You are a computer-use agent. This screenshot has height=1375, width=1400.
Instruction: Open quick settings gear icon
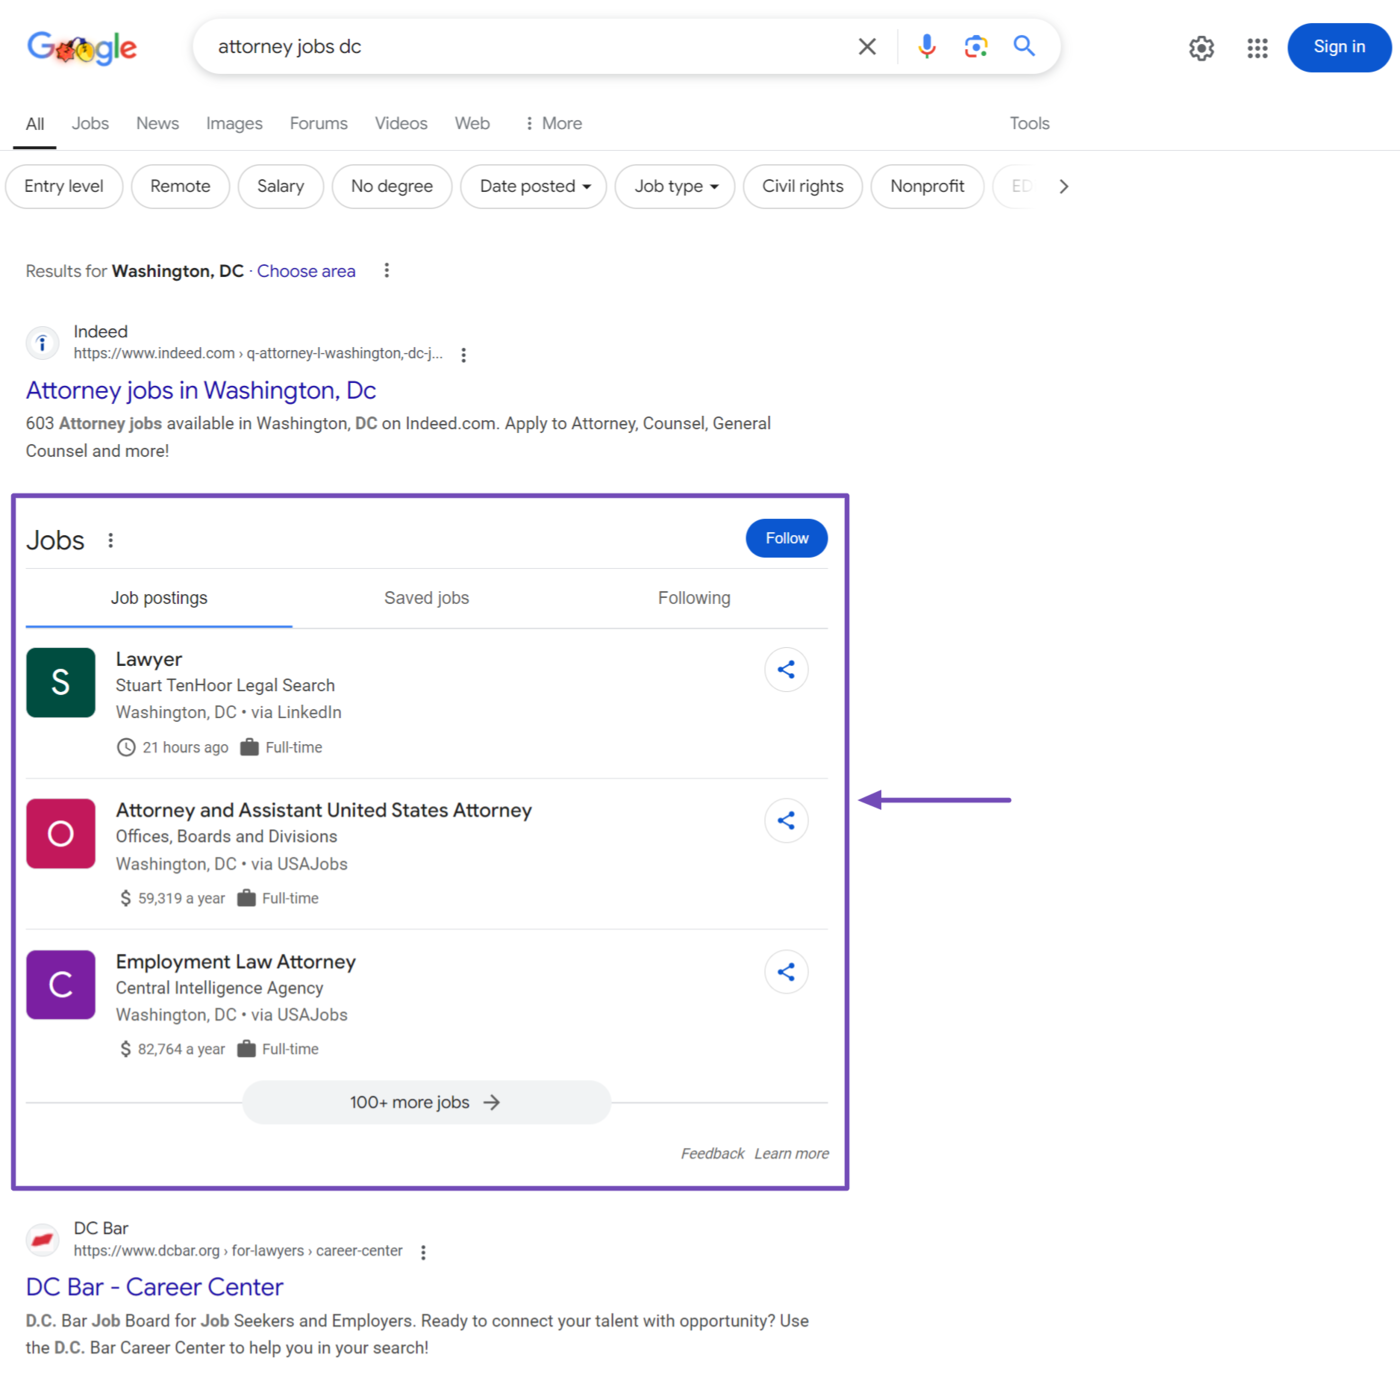(1201, 48)
